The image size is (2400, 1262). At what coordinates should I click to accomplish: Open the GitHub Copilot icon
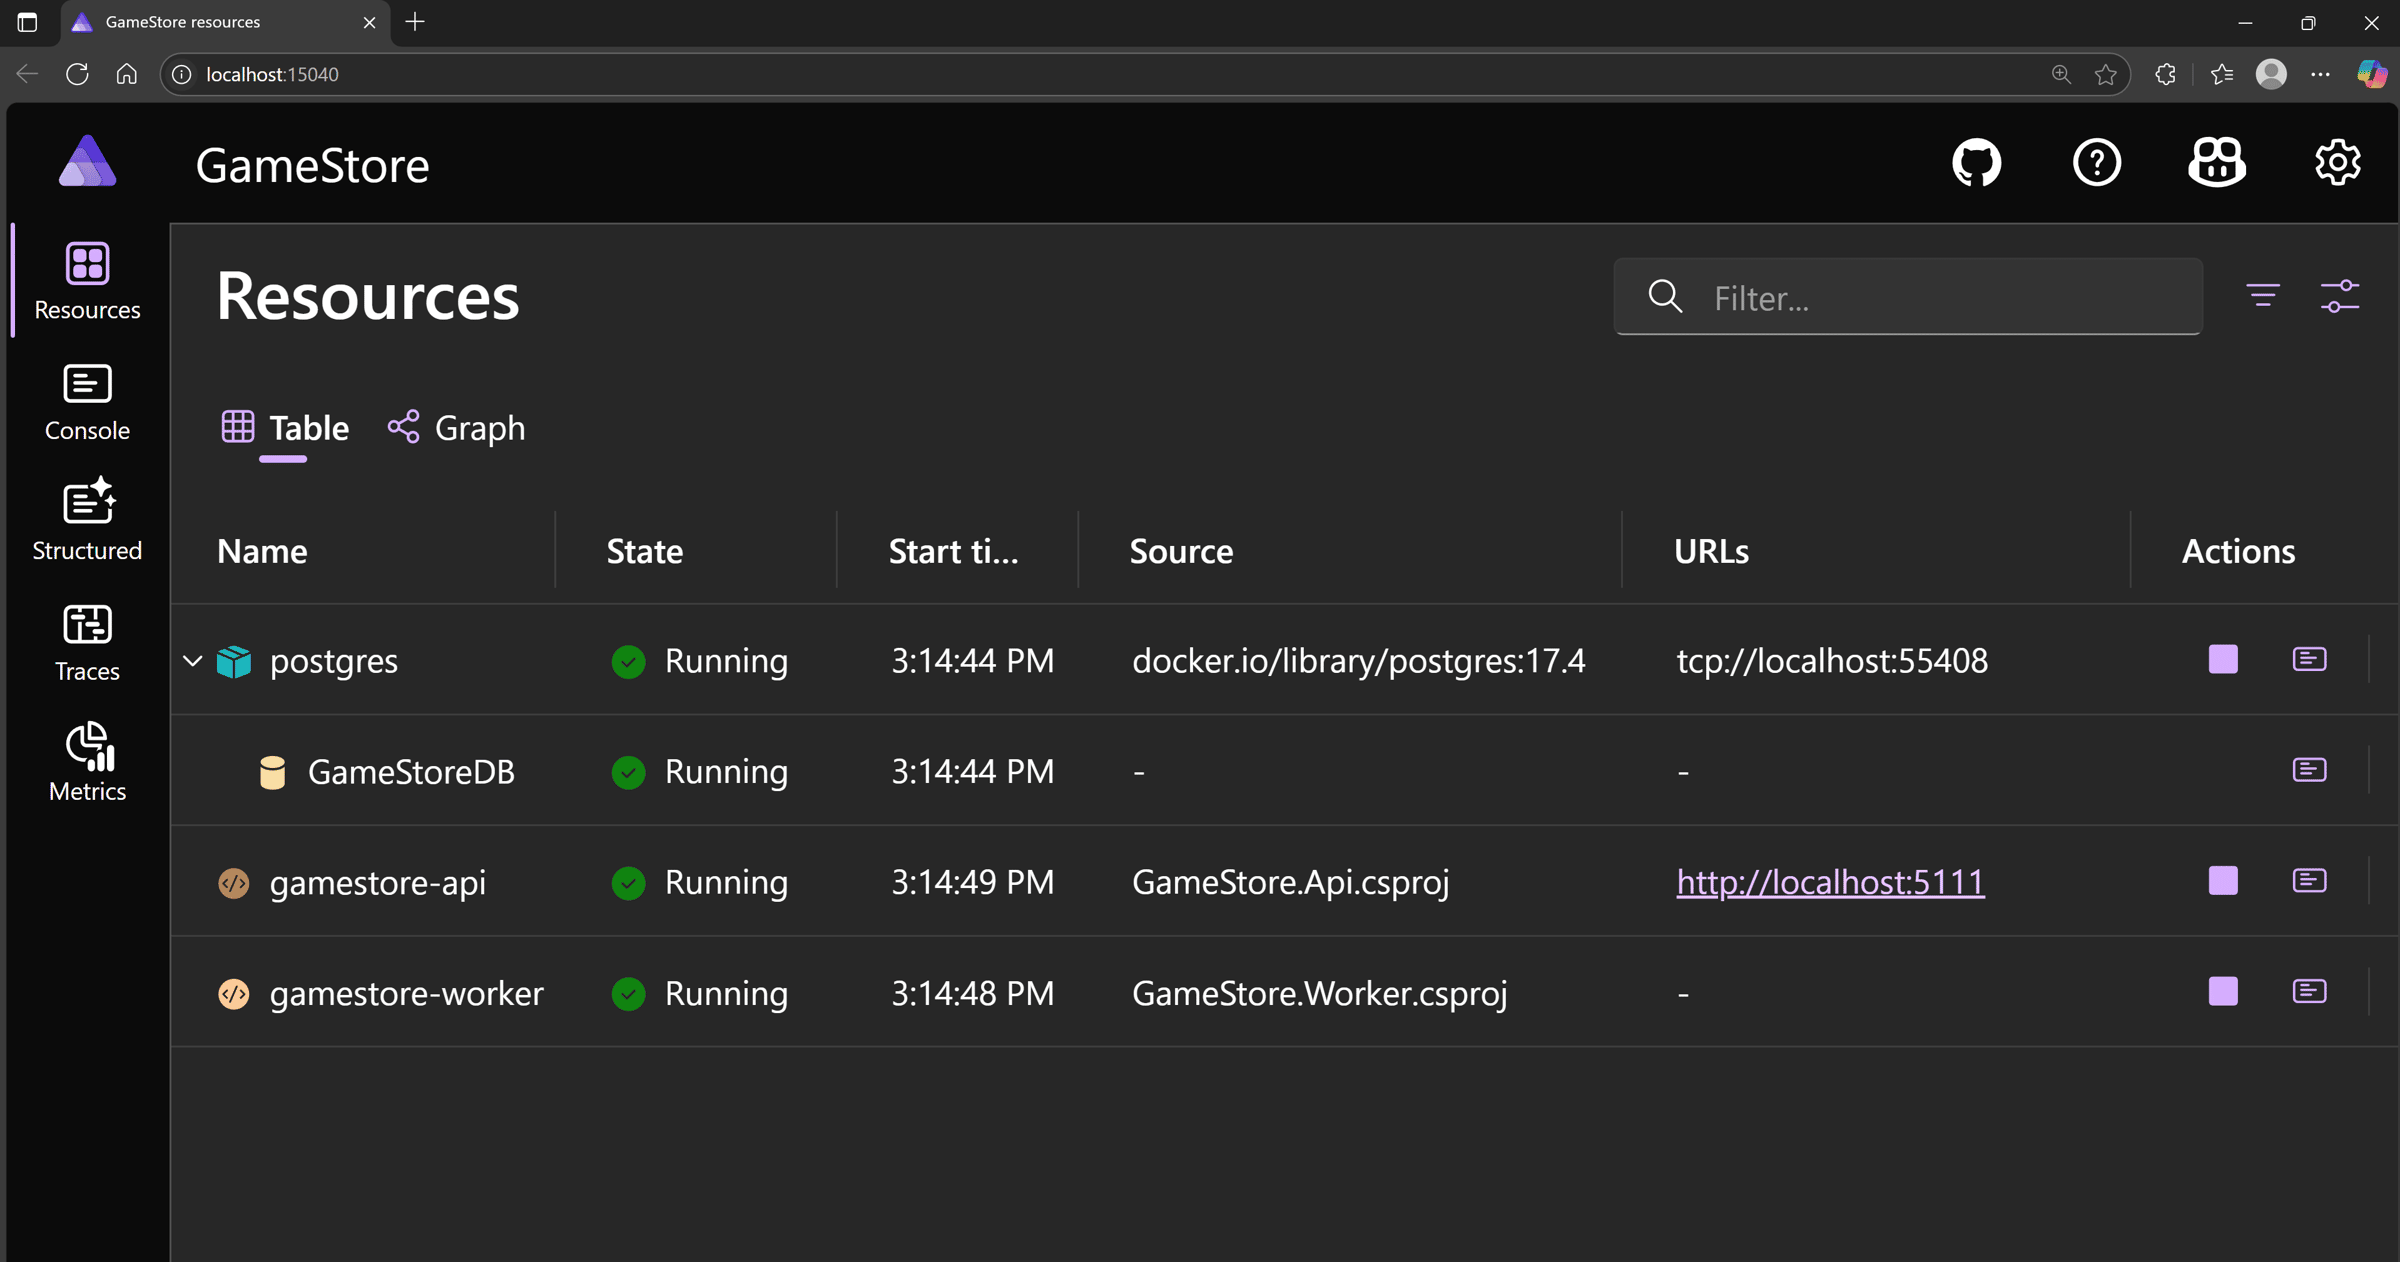[x=2217, y=163]
